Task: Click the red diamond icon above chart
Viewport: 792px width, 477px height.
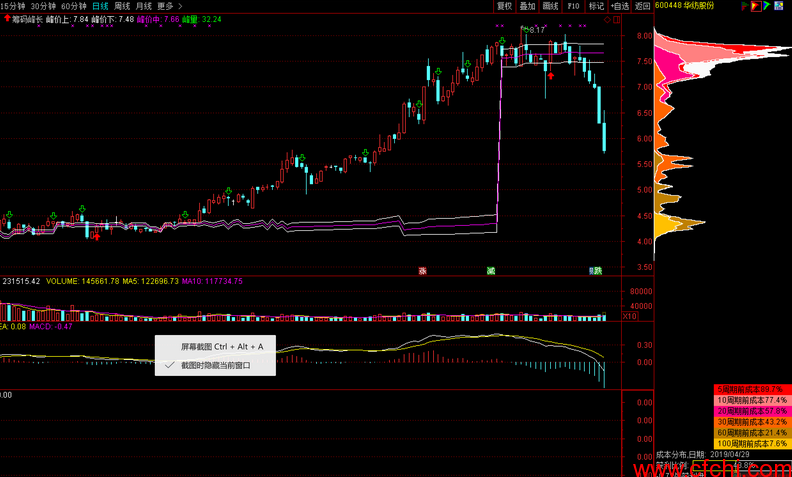Action: (608, 19)
